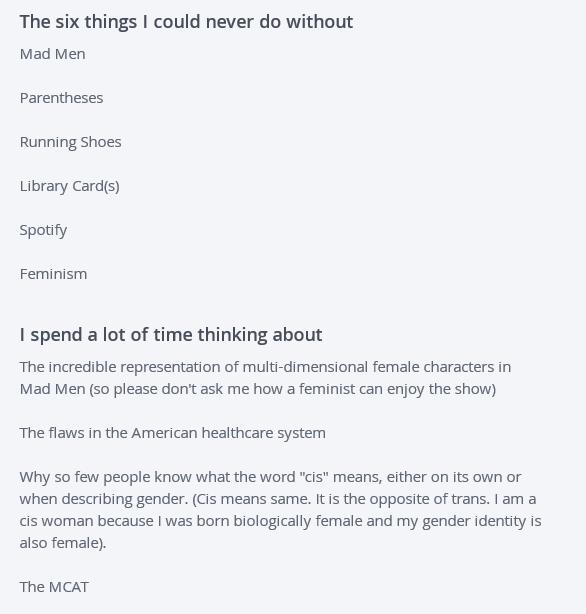Click the line 'so please don't ask me how a feminist'
Screen dimensions: 586x614
click(x=258, y=389)
